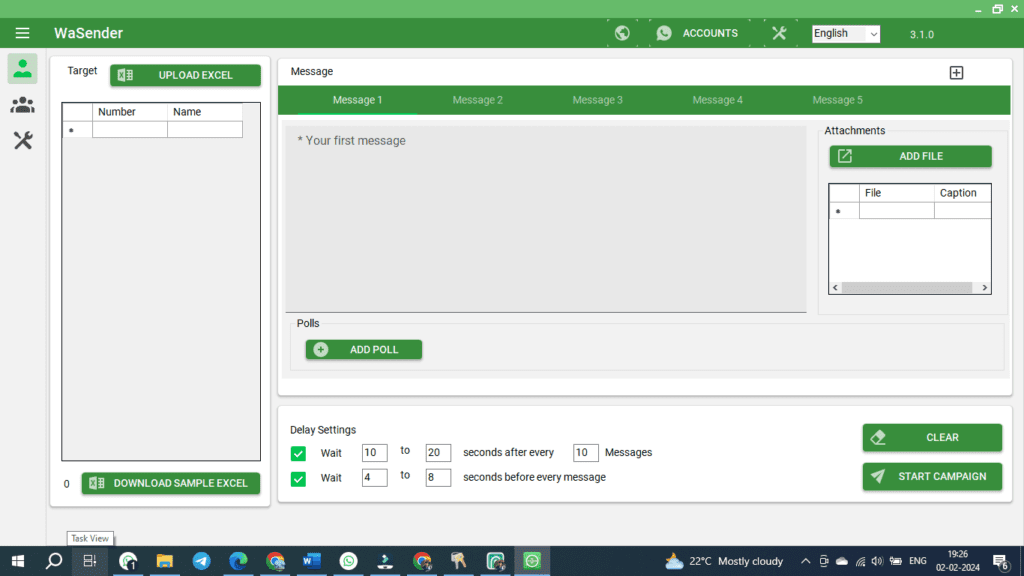Click the Number column header
The width and height of the screenshot is (1024, 576).
[129, 112]
